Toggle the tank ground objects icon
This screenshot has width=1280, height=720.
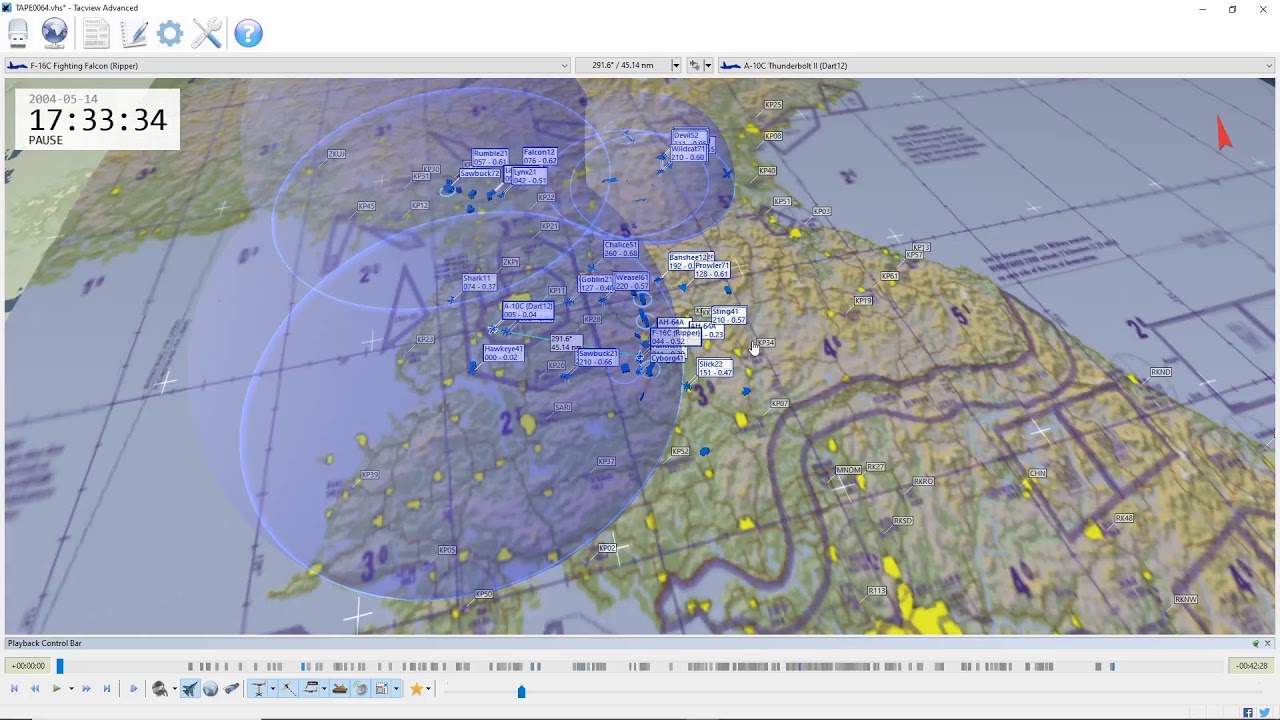[340, 689]
